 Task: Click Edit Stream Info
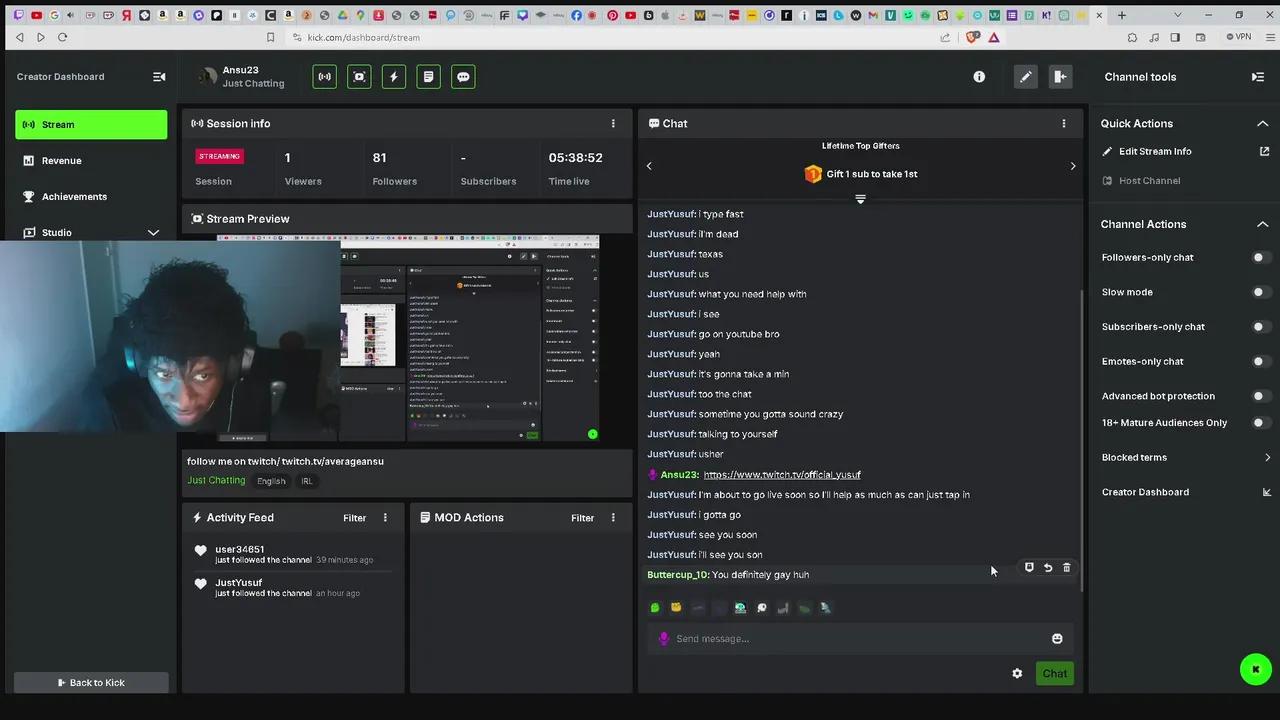[1155, 151]
